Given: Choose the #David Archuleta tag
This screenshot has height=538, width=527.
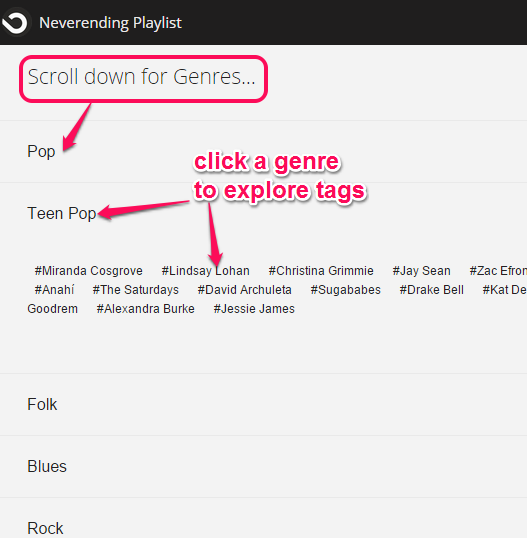Looking at the screenshot, I should pyautogui.click(x=244, y=290).
